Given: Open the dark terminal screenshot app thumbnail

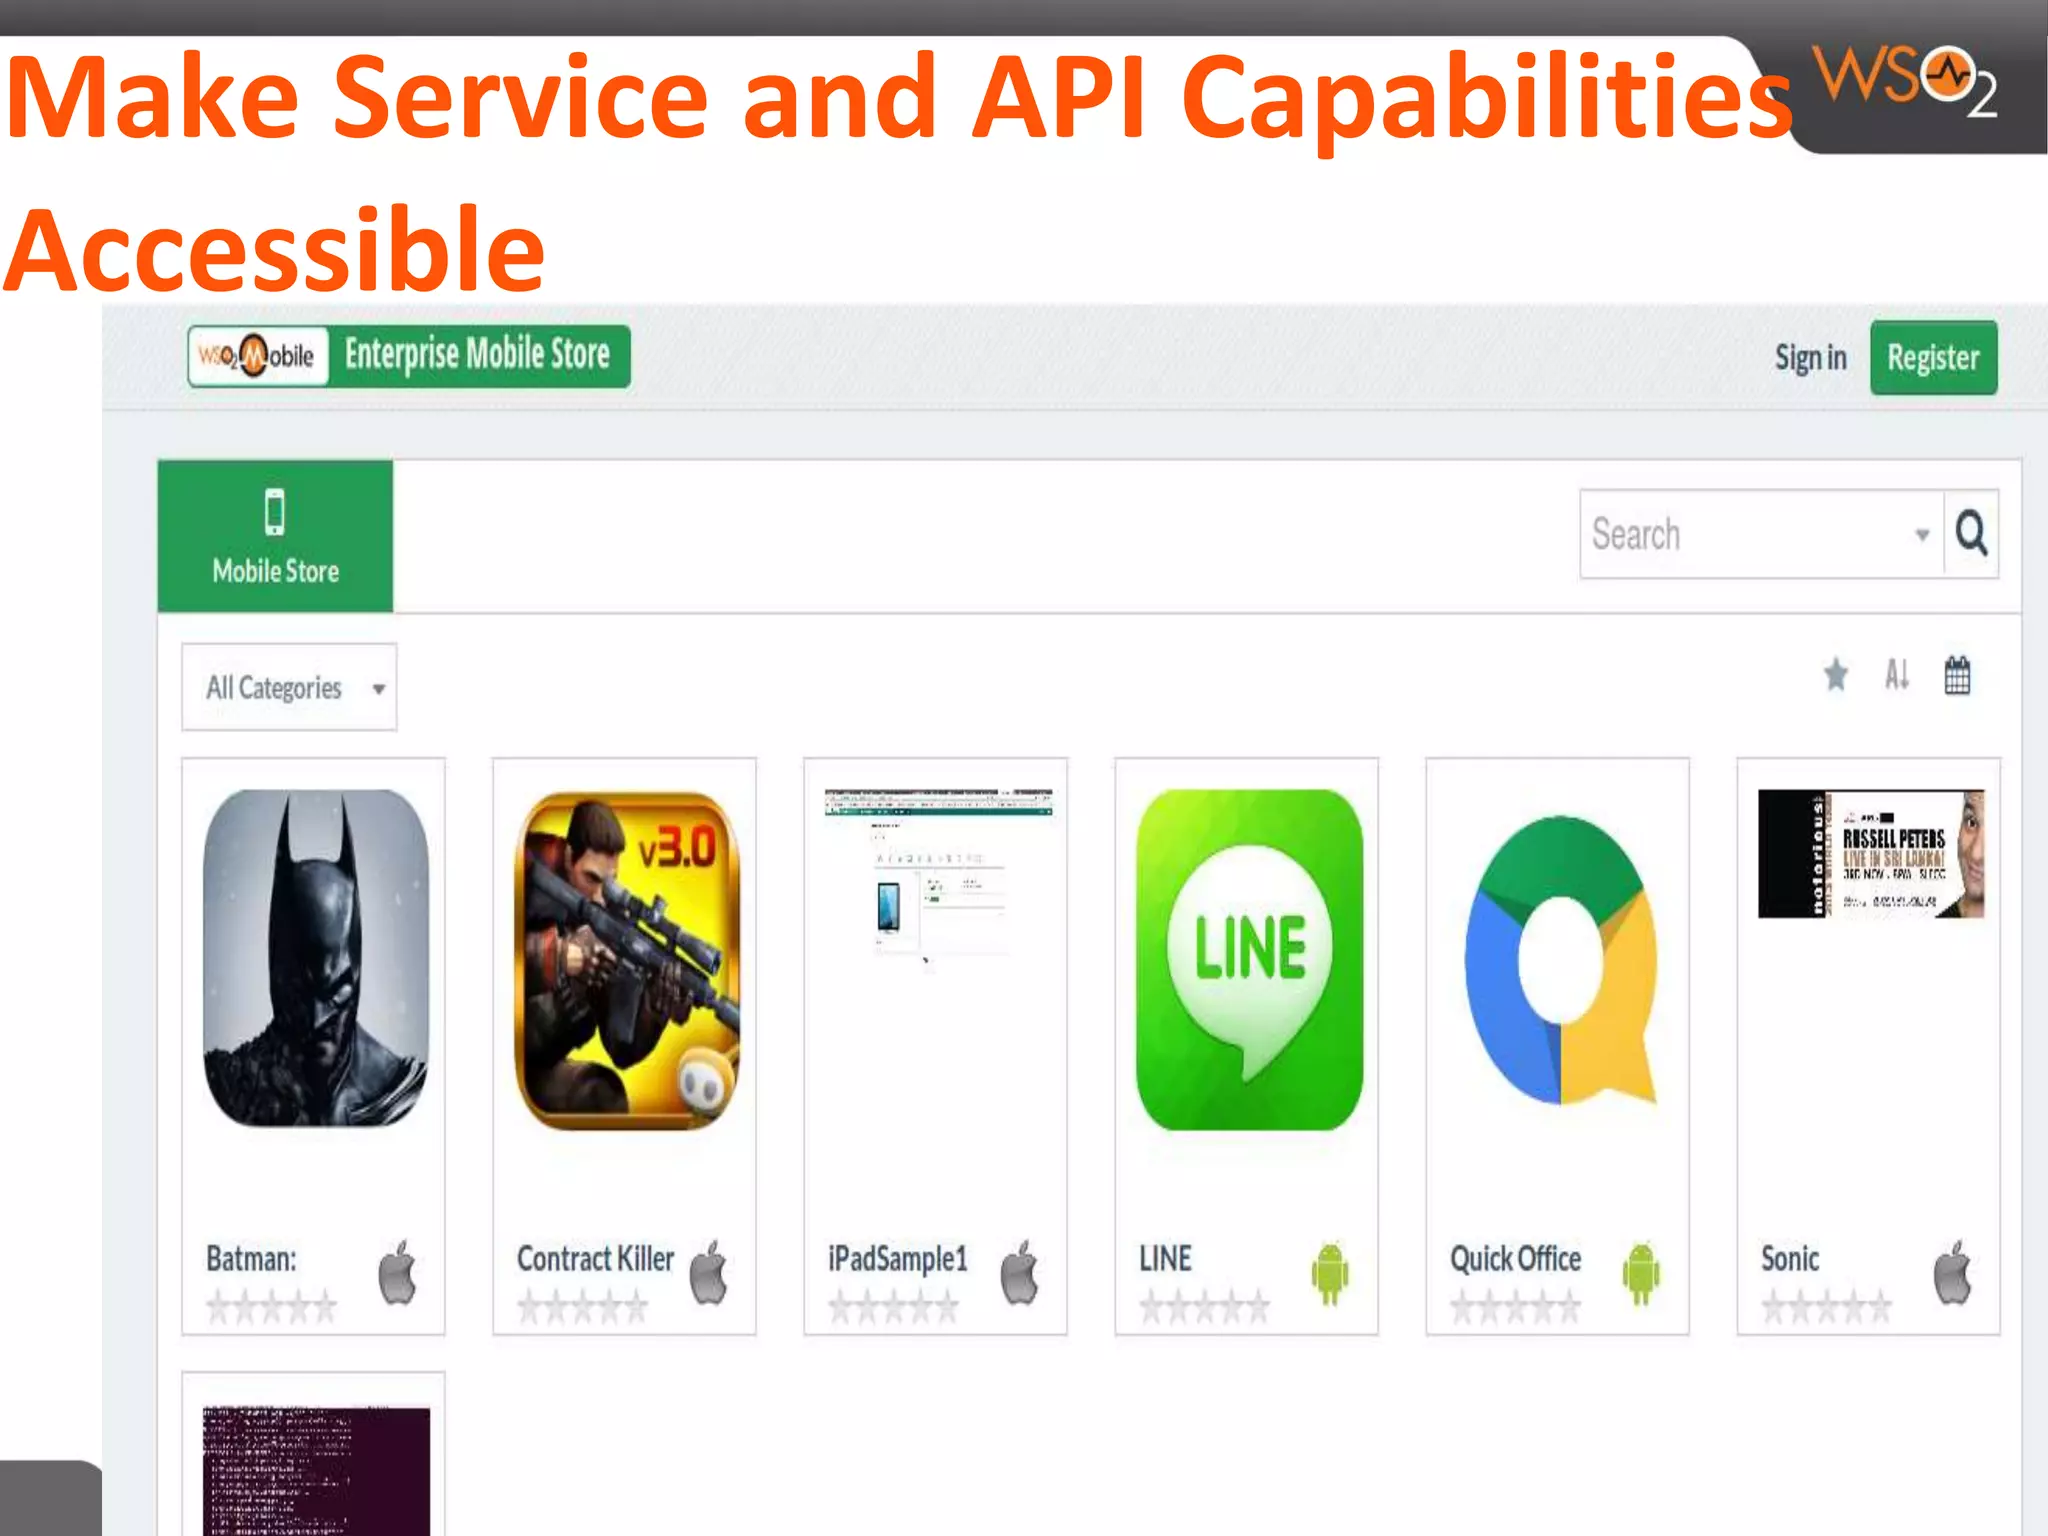Looking at the screenshot, I should coord(316,1470).
